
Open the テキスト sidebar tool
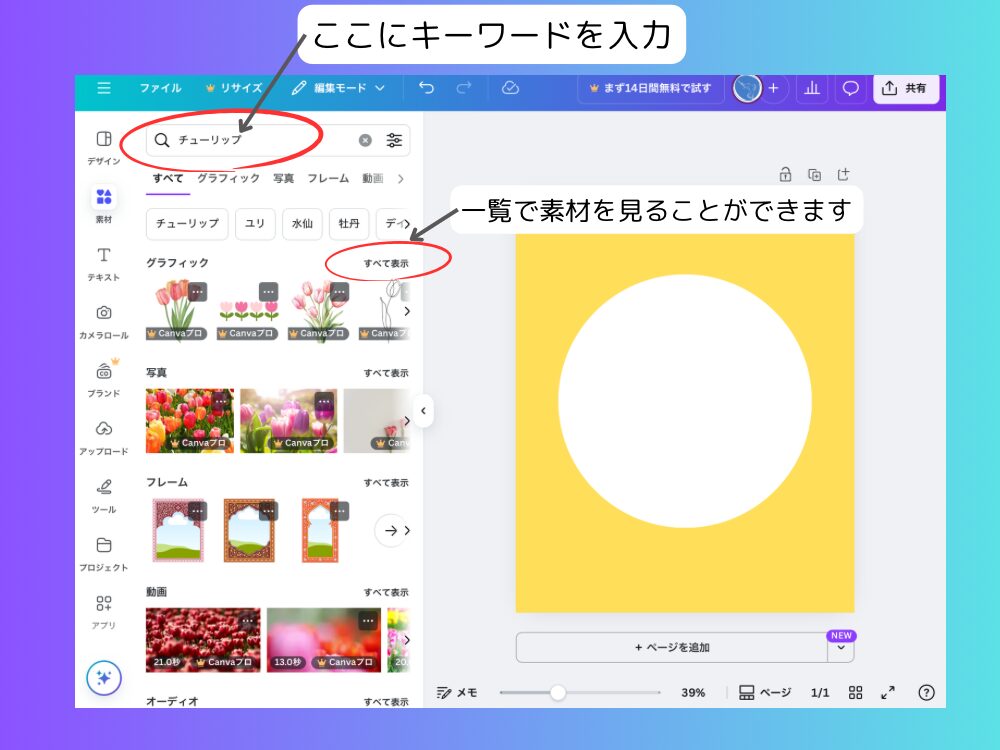(104, 264)
